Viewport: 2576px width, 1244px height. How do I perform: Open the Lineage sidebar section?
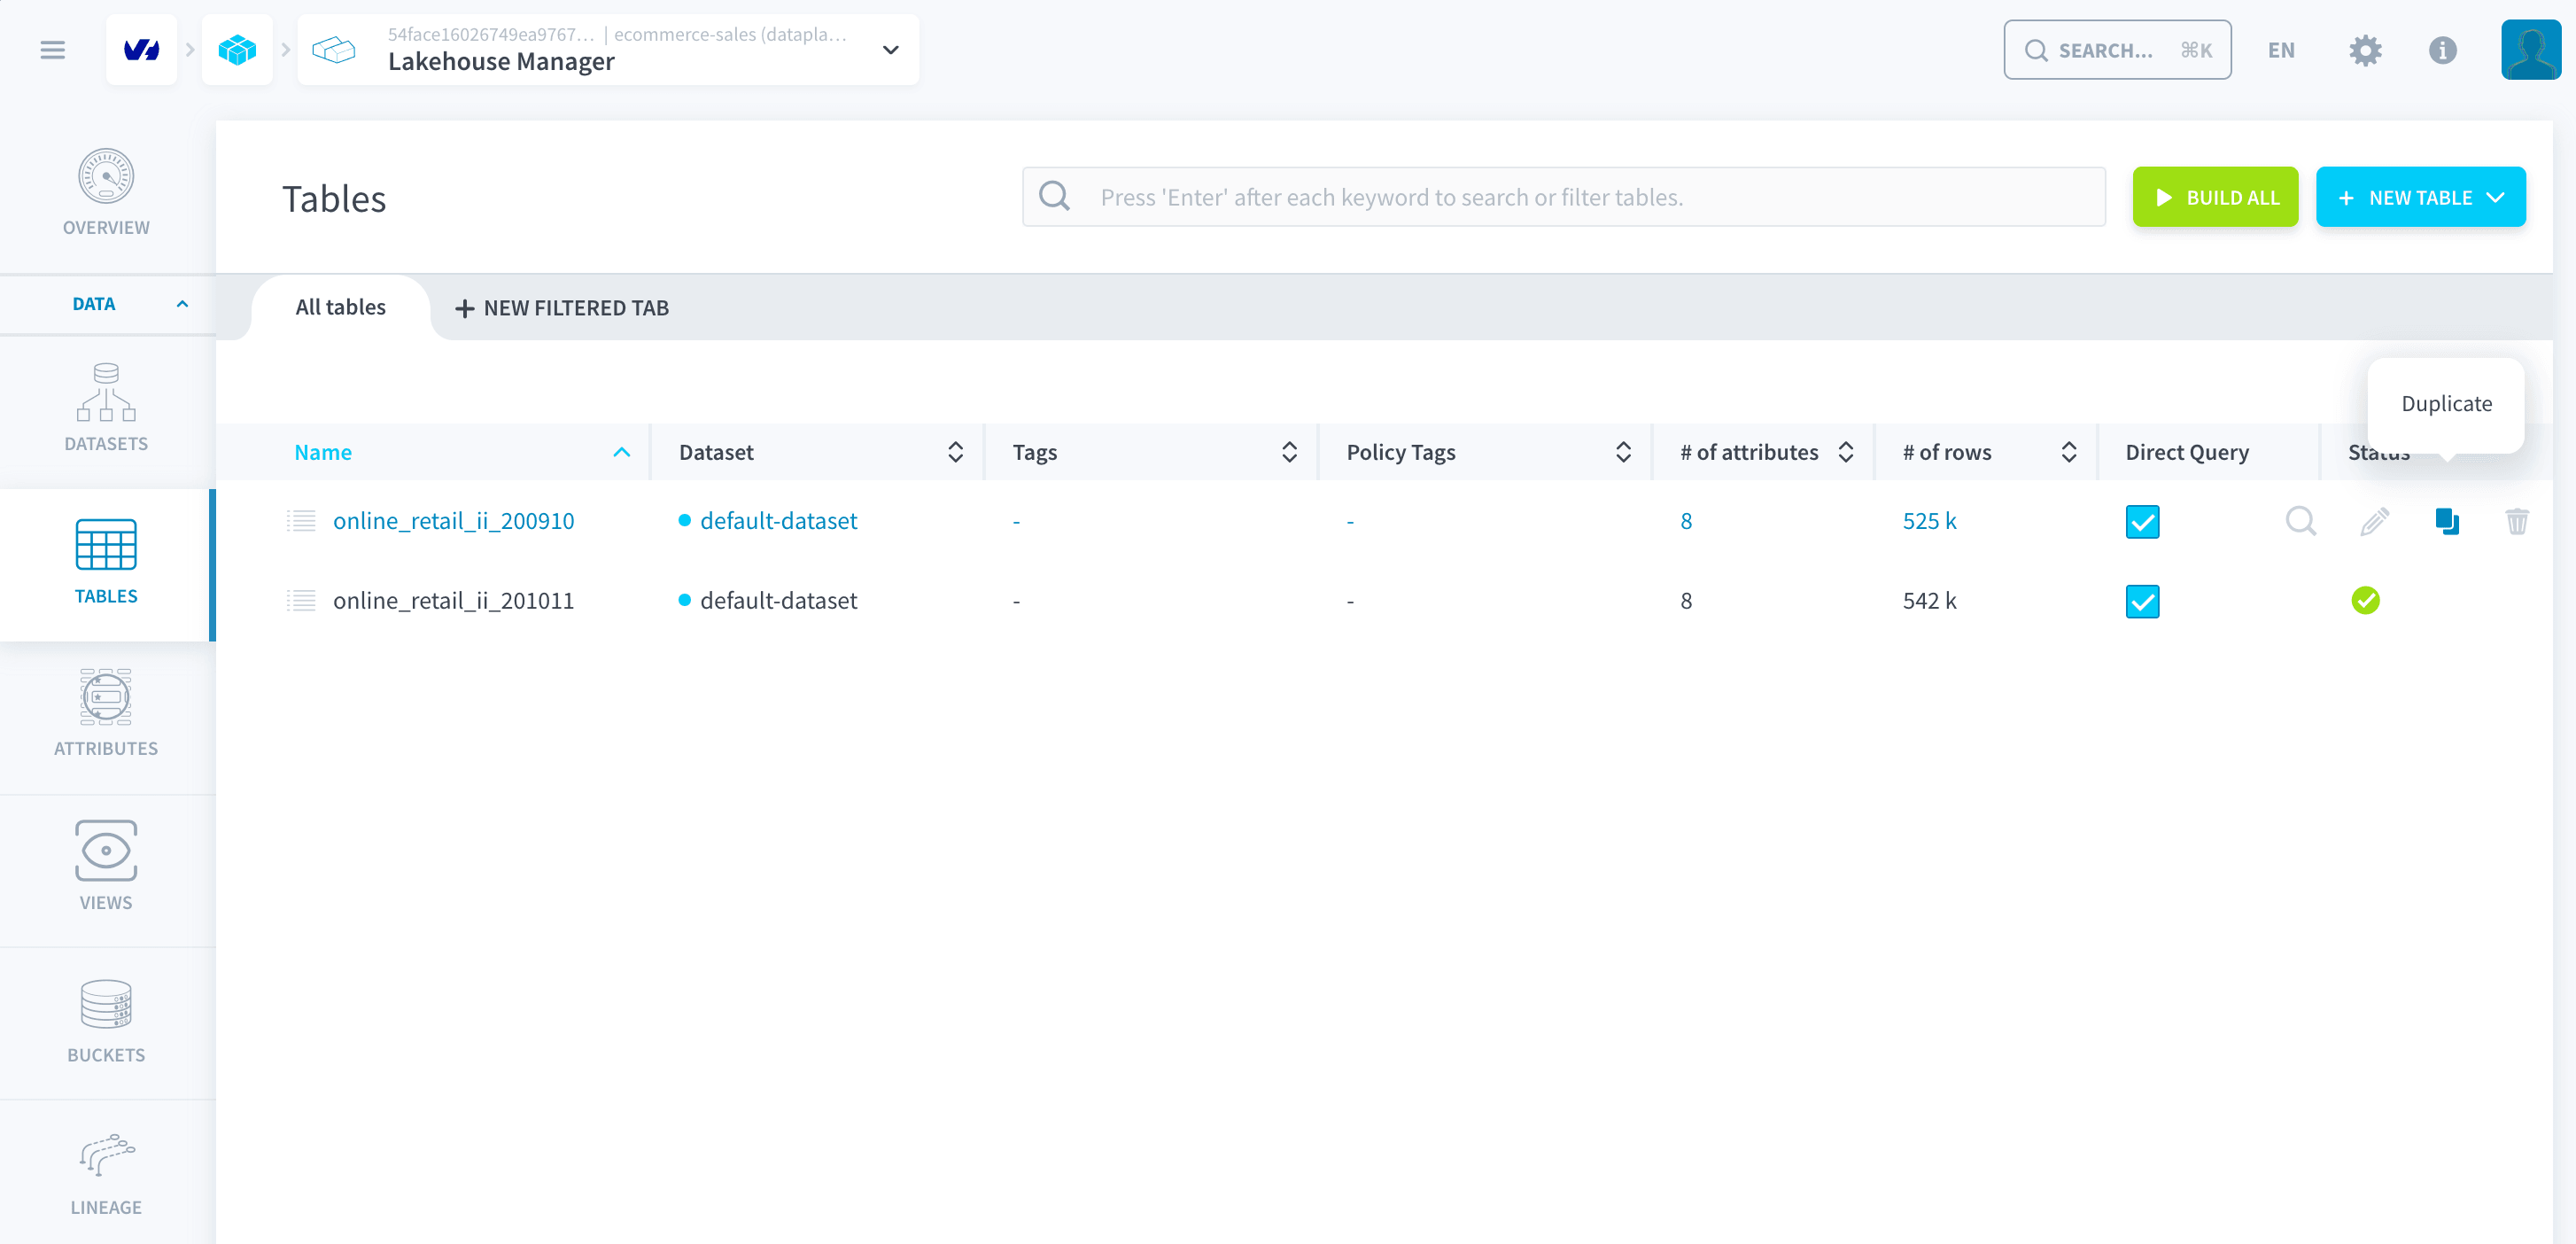tap(106, 1173)
